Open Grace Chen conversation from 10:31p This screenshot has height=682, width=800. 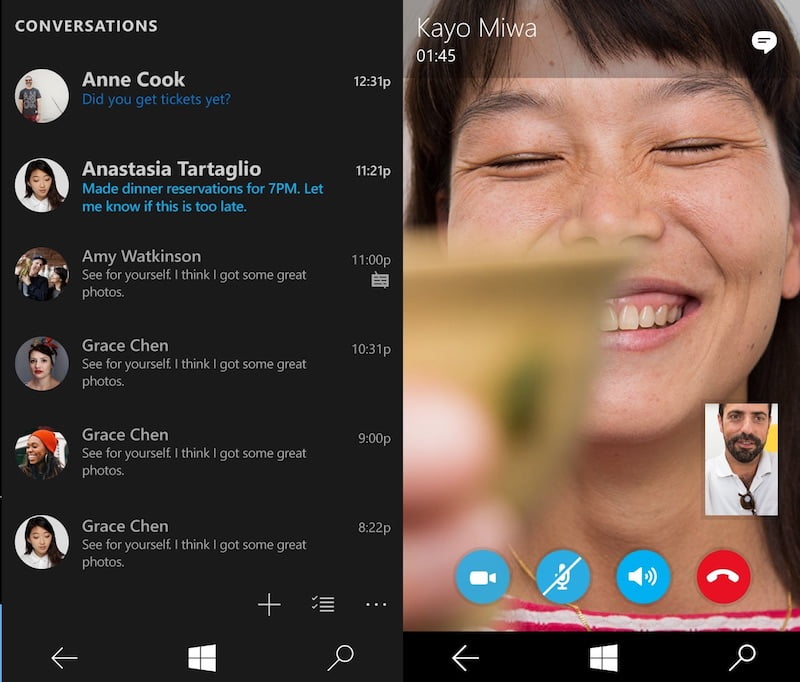(x=200, y=363)
